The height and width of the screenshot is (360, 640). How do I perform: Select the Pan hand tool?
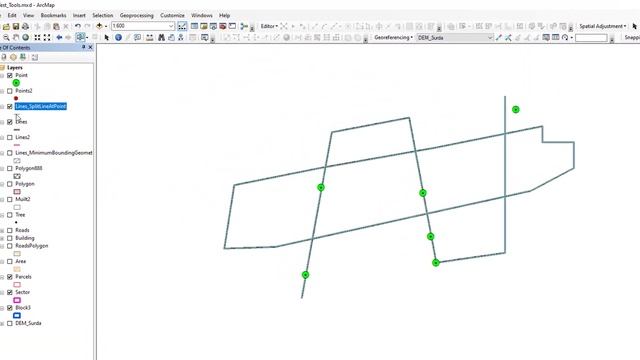click(x=16, y=38)
